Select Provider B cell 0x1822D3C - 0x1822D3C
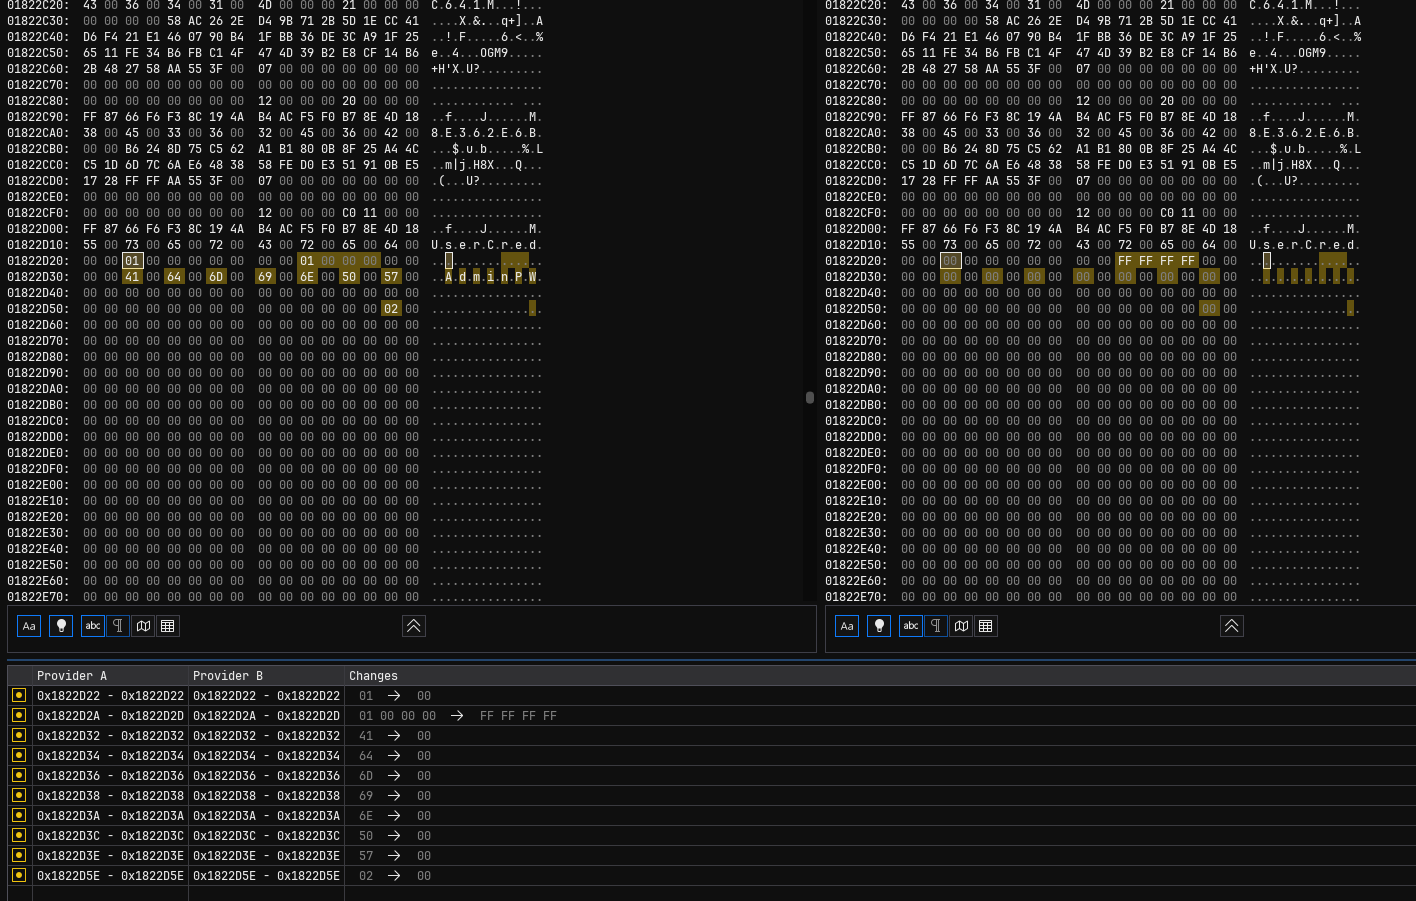The height and width of the screenshot is (901, 1416). pos(266,836)
